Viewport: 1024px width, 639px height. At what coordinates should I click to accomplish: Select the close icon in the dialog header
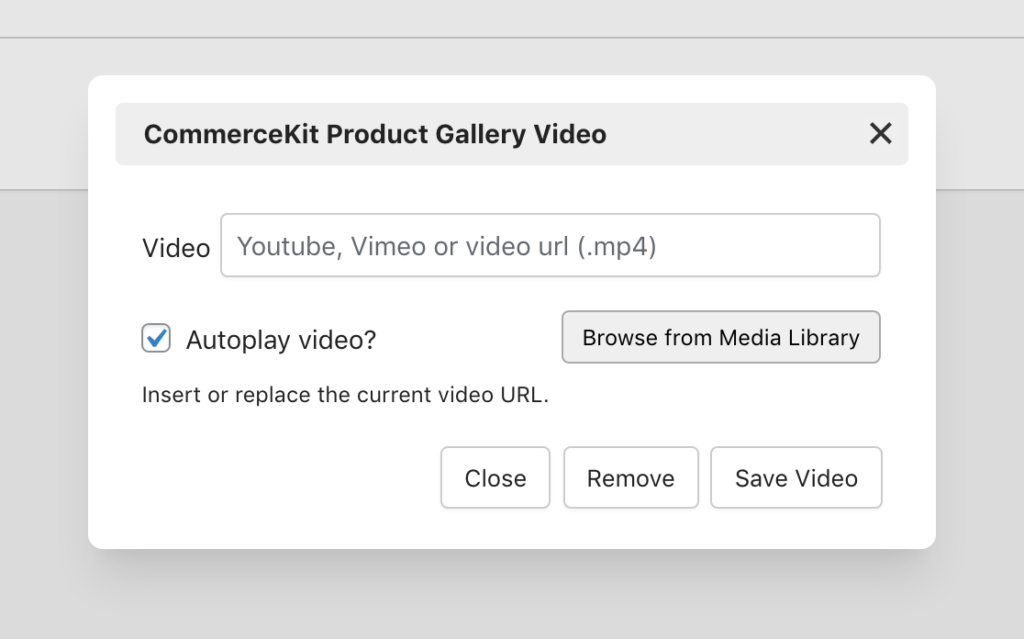point(880,133)
